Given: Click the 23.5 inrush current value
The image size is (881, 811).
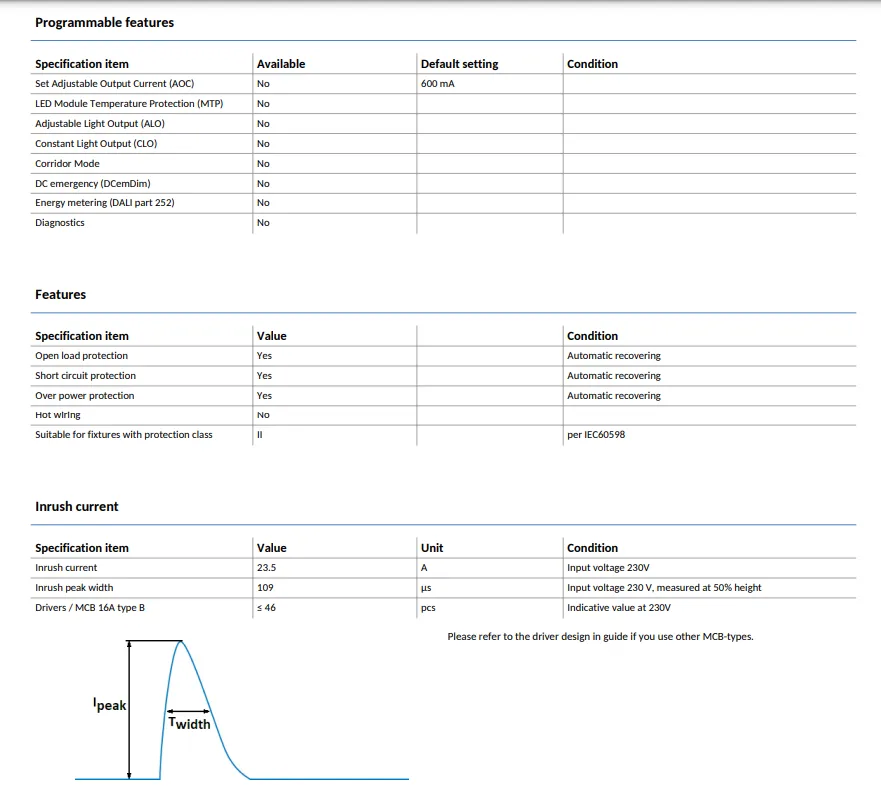Looking at the screenshot, I should click(x=266, y=568).
